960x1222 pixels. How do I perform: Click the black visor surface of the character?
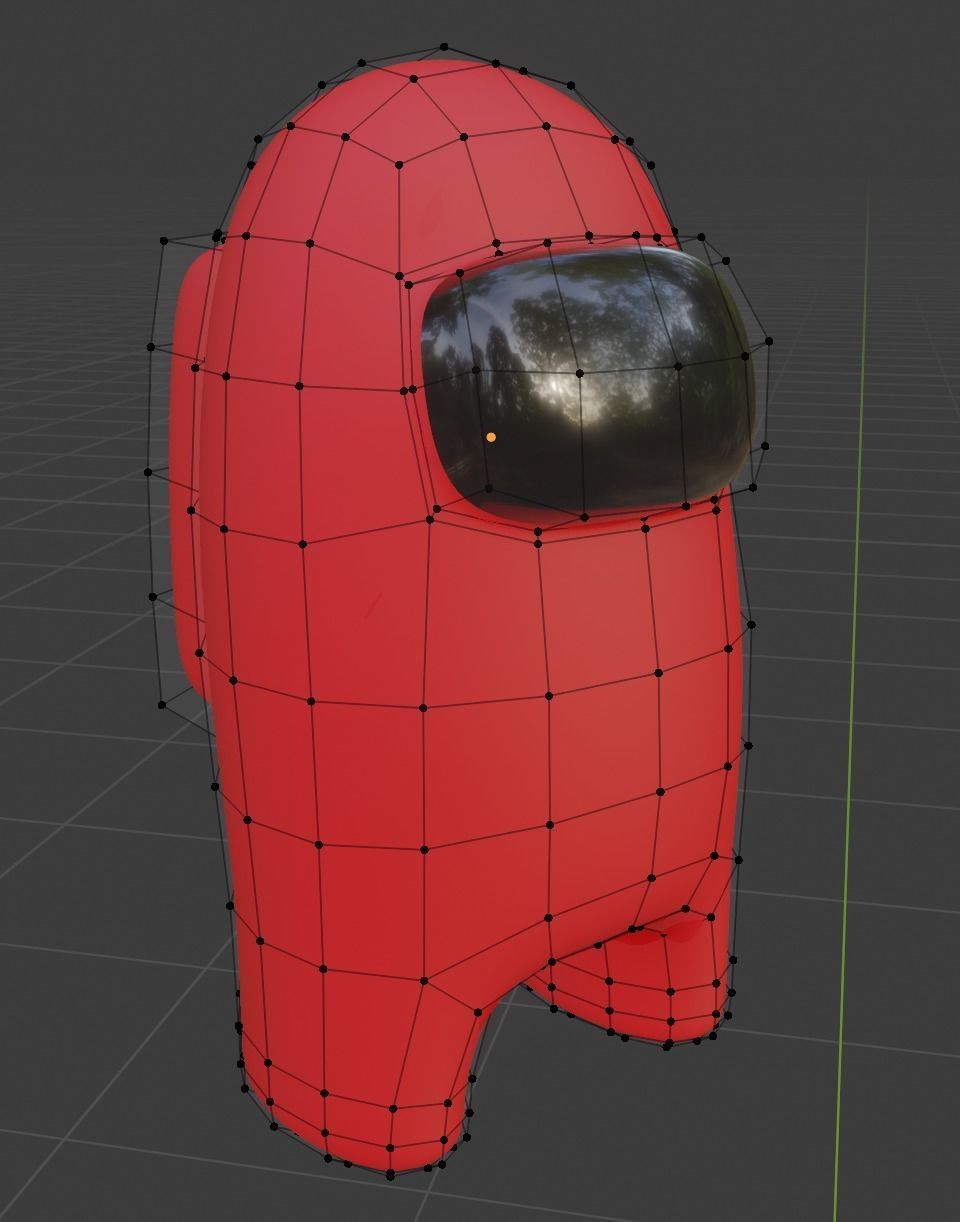coord(590,380)
